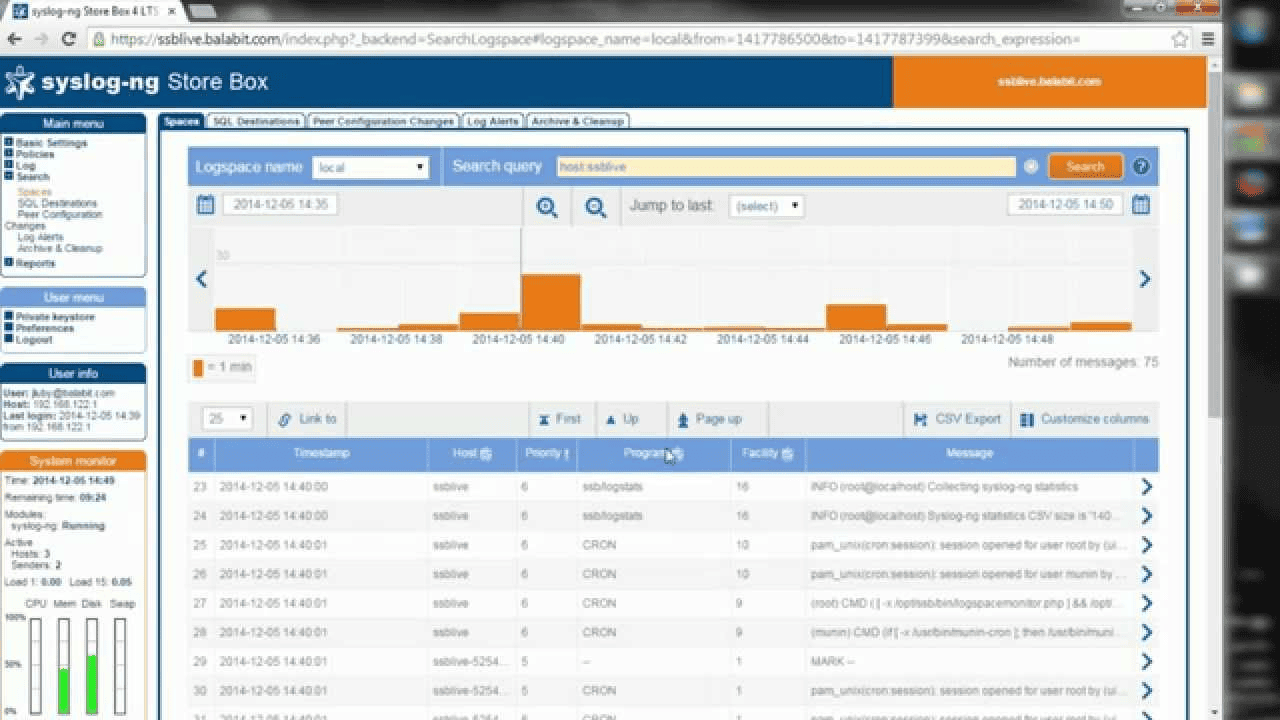Clear the search query field
This screenshot has width=1280, height=720.
point(1032,167)
